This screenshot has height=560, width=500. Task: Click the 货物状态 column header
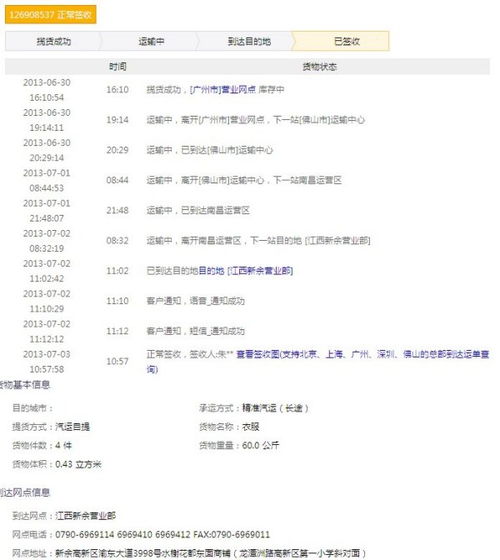click(x=320, y=67)
